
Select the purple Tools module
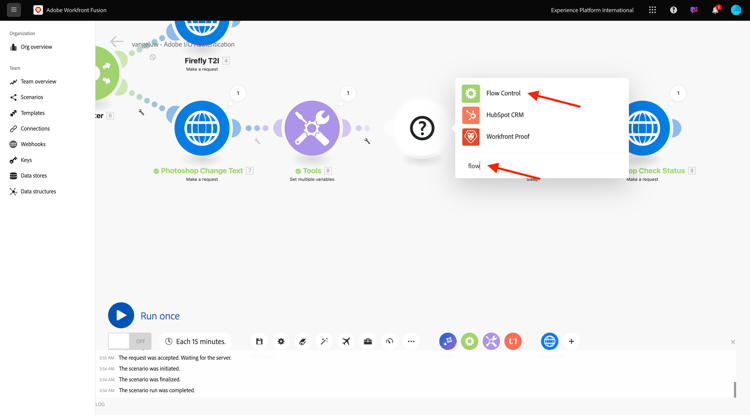[312, 128]
